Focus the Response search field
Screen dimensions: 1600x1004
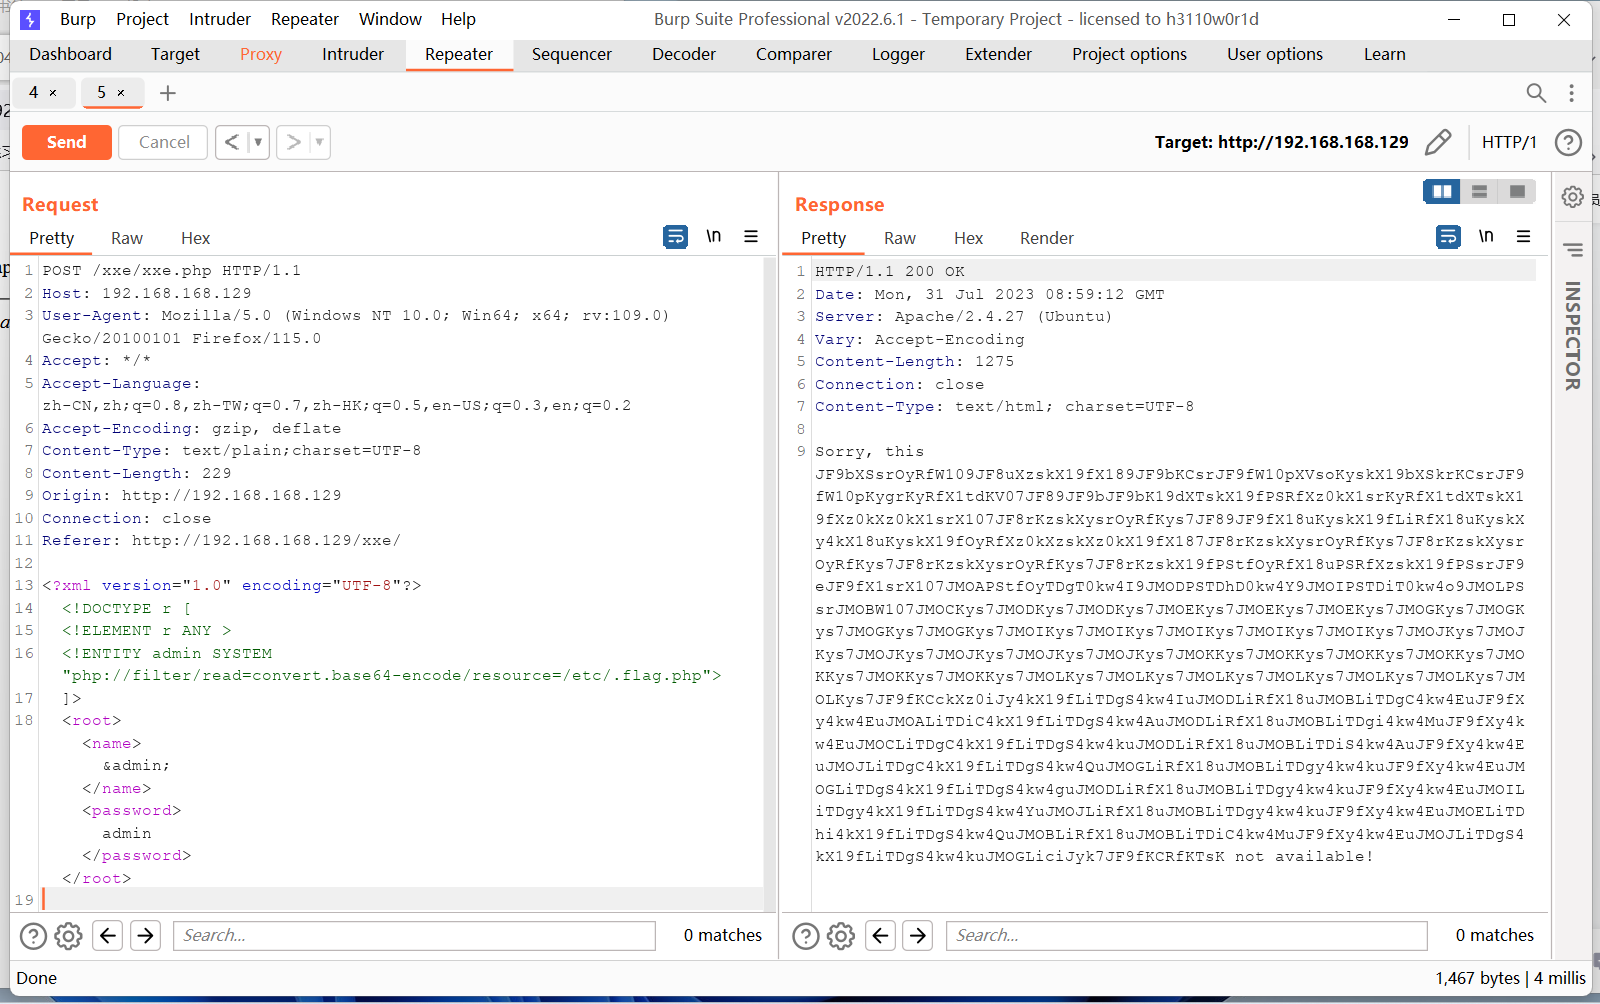pos(1187,935)
